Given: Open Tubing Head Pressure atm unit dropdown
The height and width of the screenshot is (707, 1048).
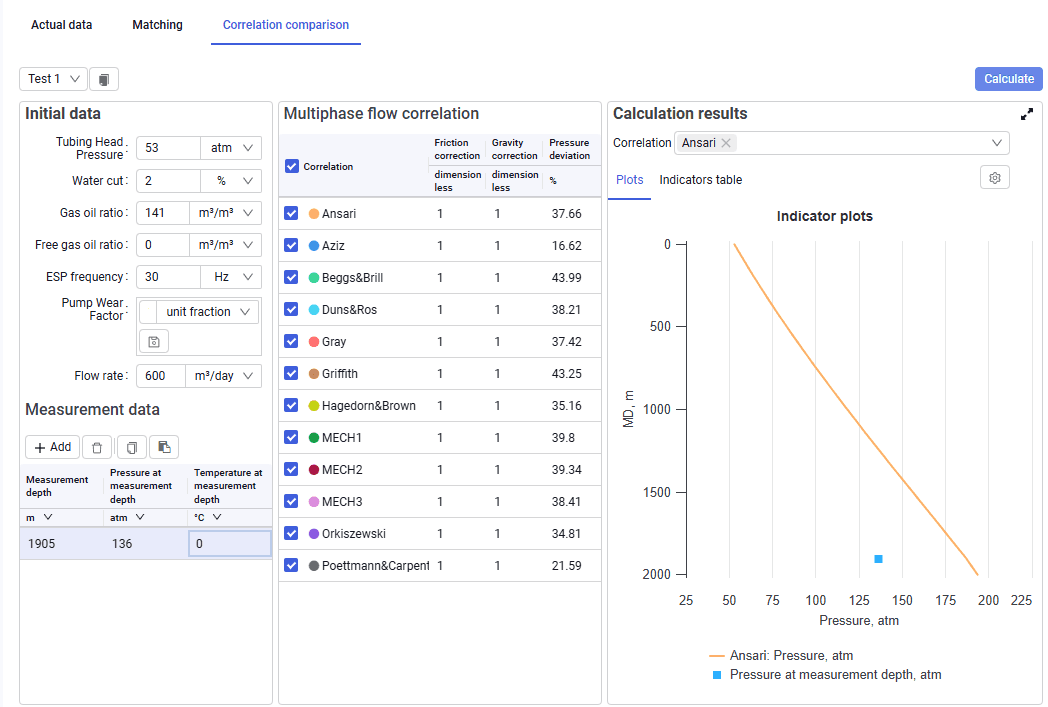Looking at the screenshot, I should click(231, 148).
